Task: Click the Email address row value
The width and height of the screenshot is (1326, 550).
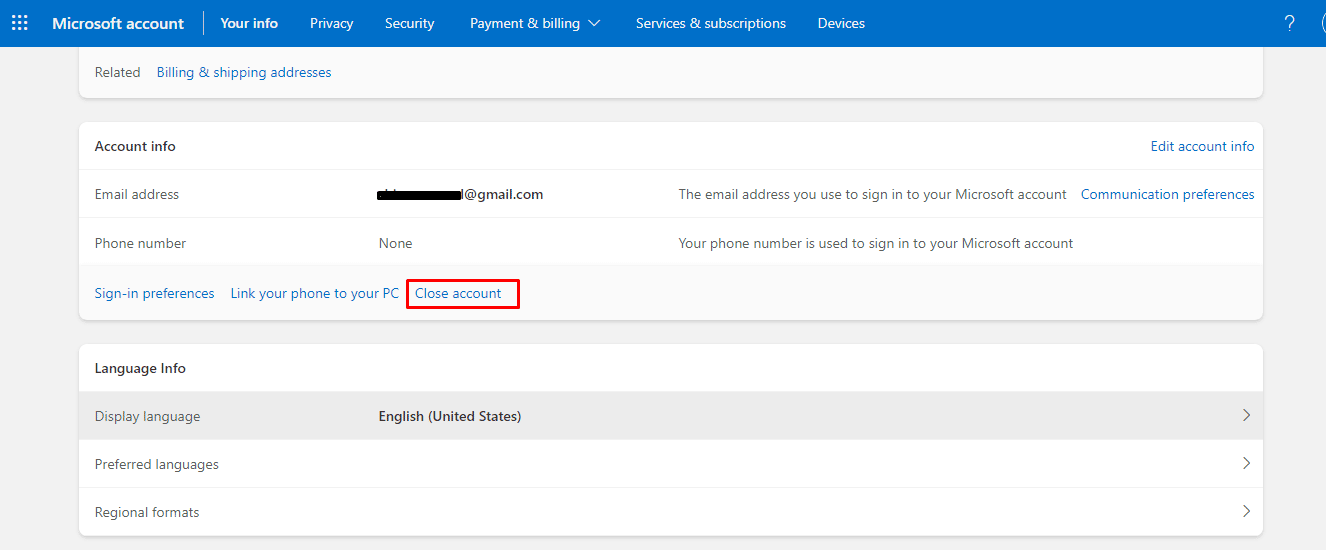Action: [x=460, y=194]
